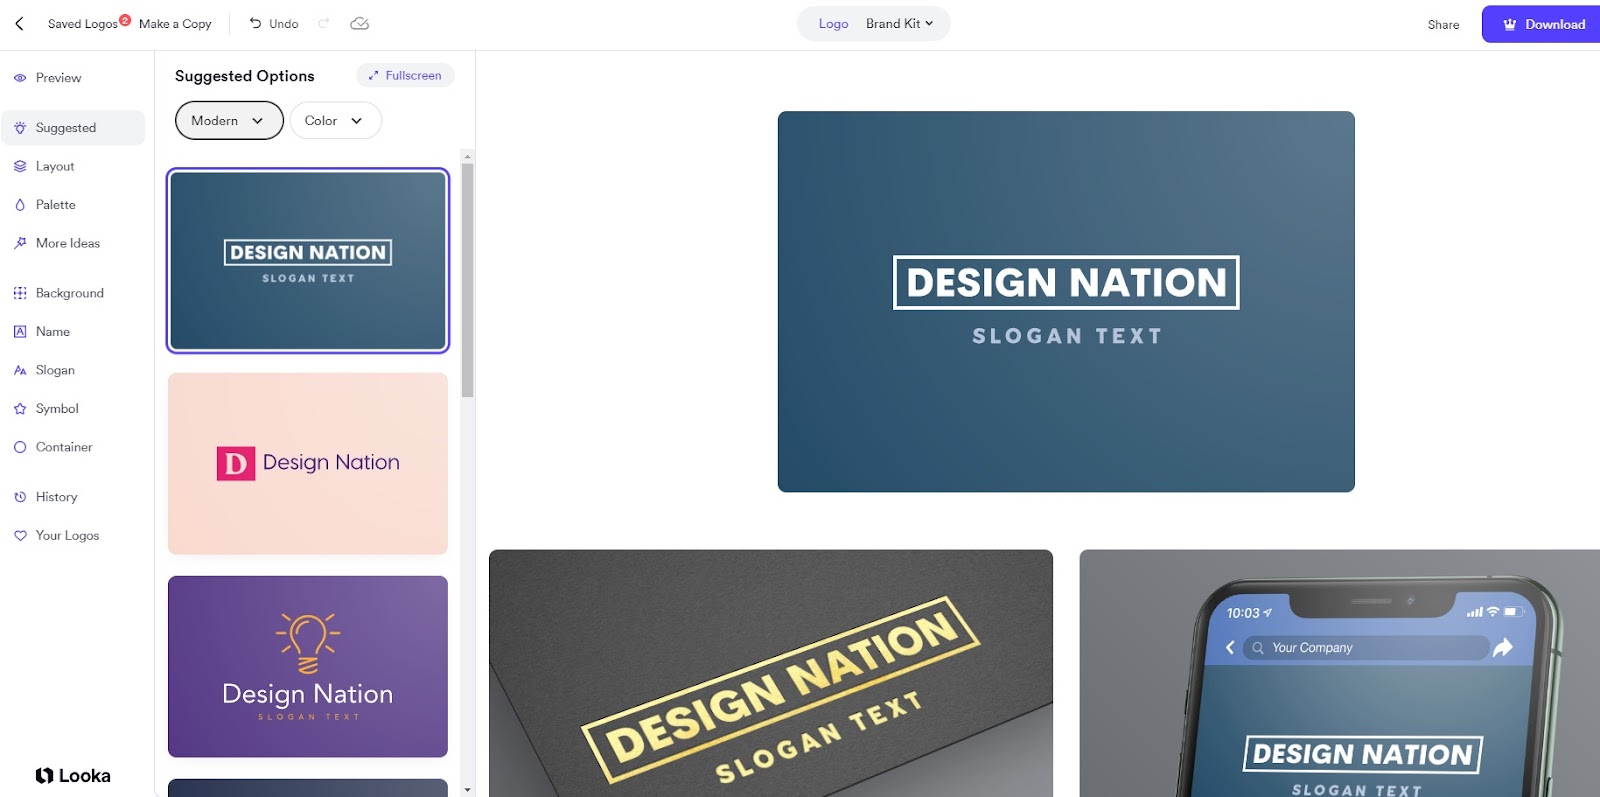
Task: Open Saved Logos
Action: 82,24
